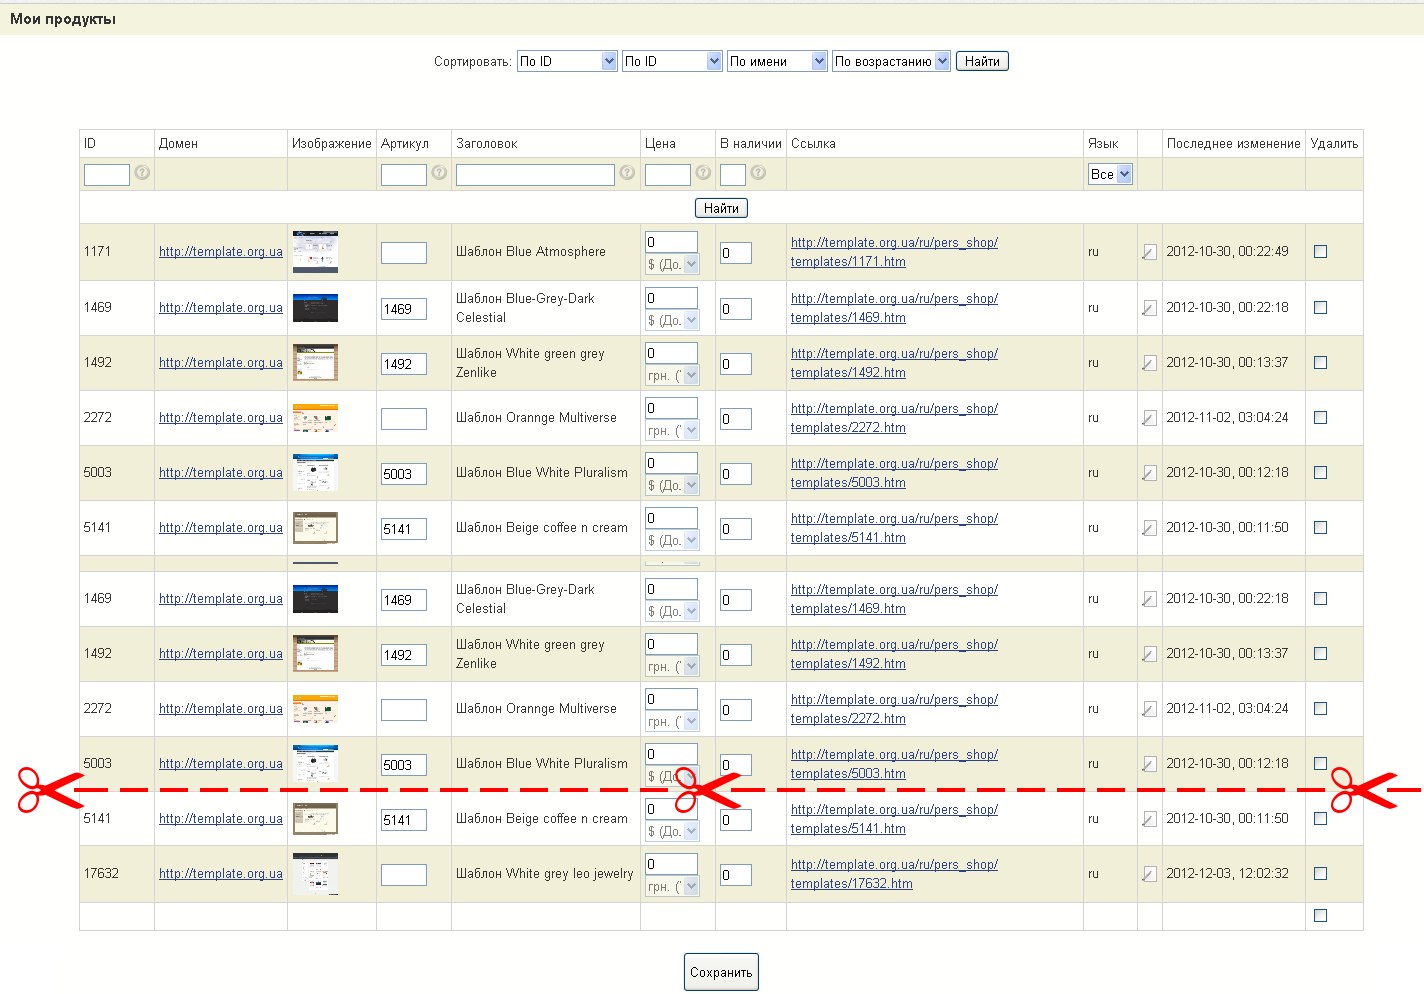Toggle the checkbox in the empty bottom row
Image resolution: width=1424 pixels, height=994 pixels.
point(1320,916)
